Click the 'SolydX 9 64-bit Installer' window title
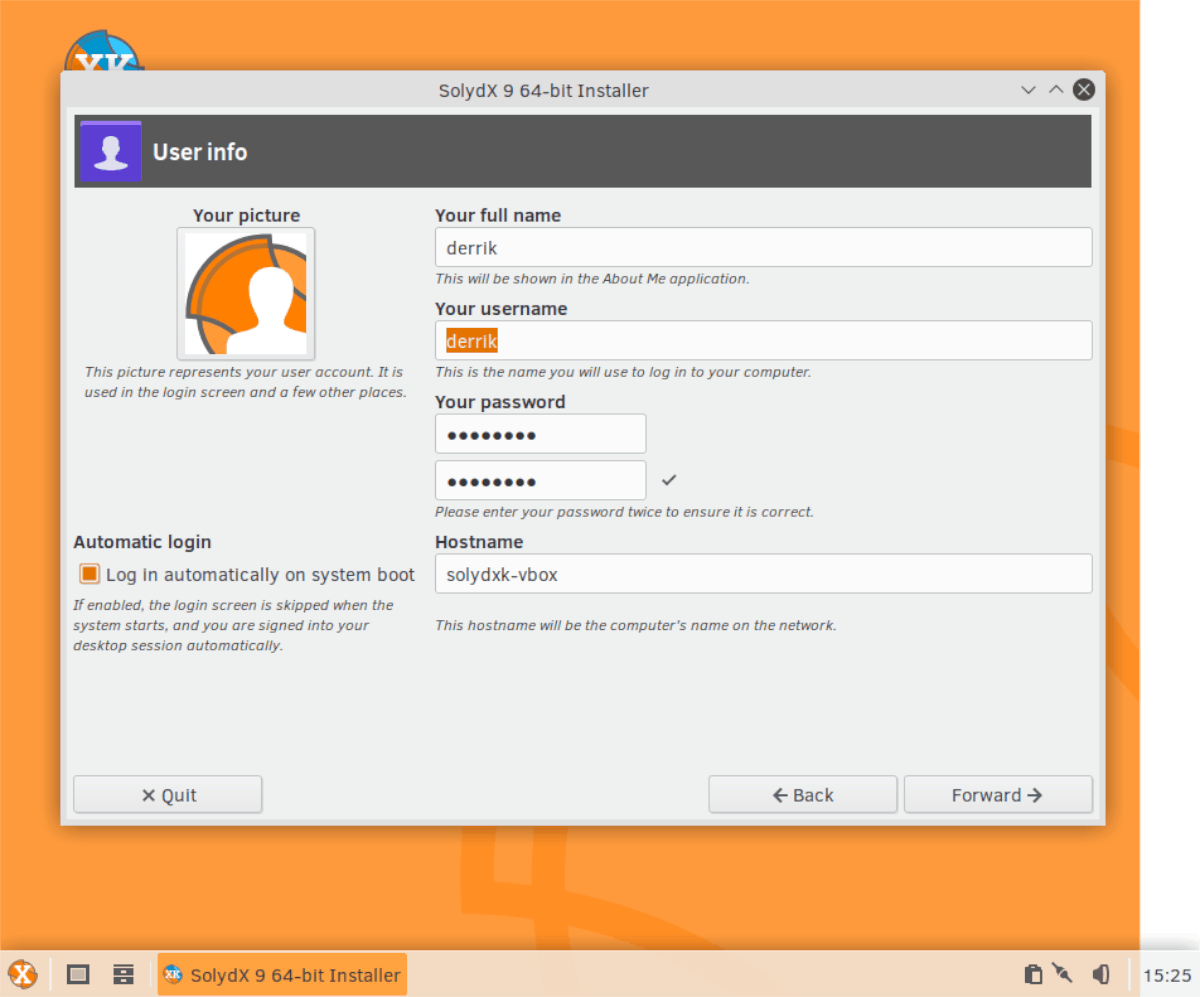The image size is (1200, 997). pyautogui.click(x=544, y=91)
